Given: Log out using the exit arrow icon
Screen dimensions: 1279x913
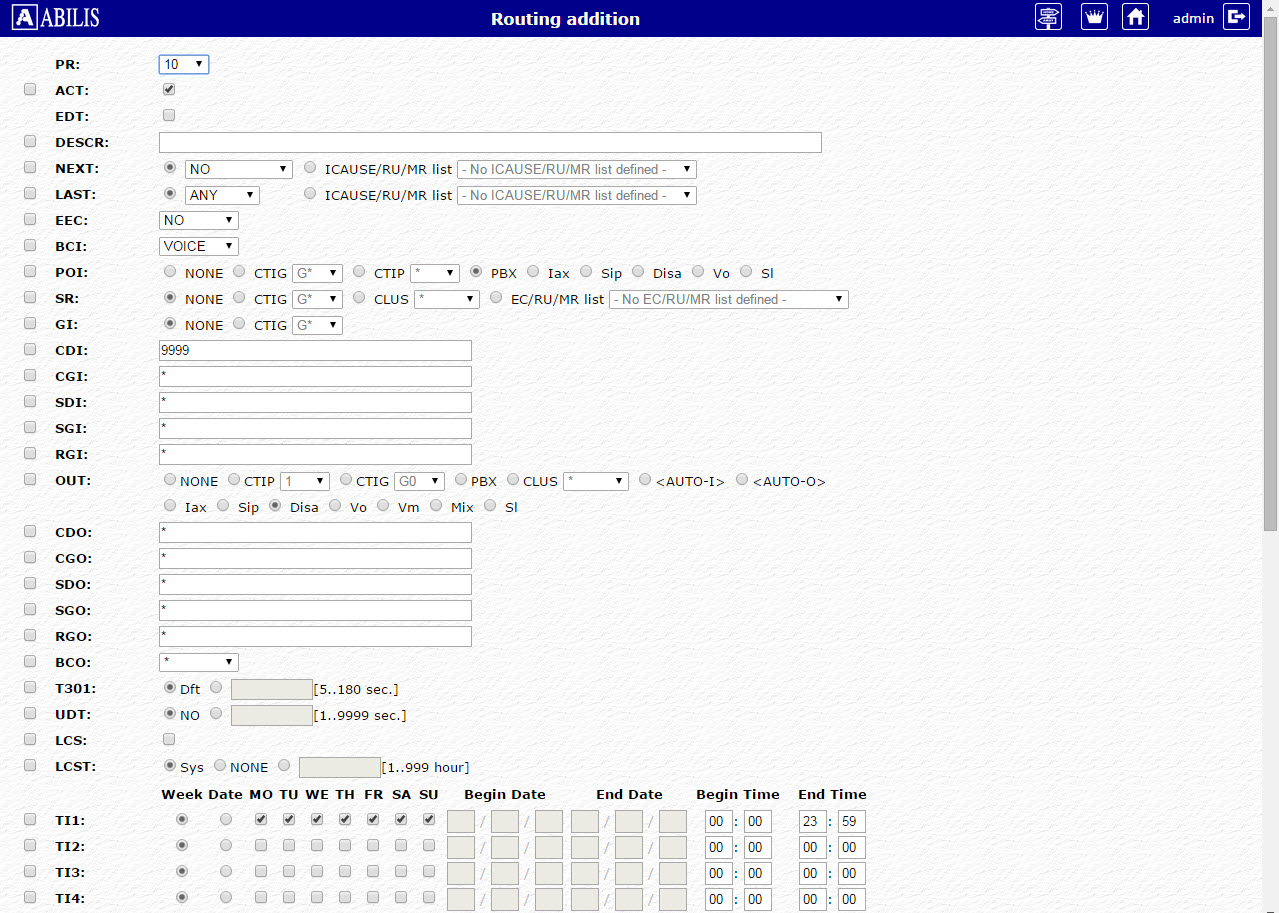Looking at the screenshot, I should [x=1237, y=17].
